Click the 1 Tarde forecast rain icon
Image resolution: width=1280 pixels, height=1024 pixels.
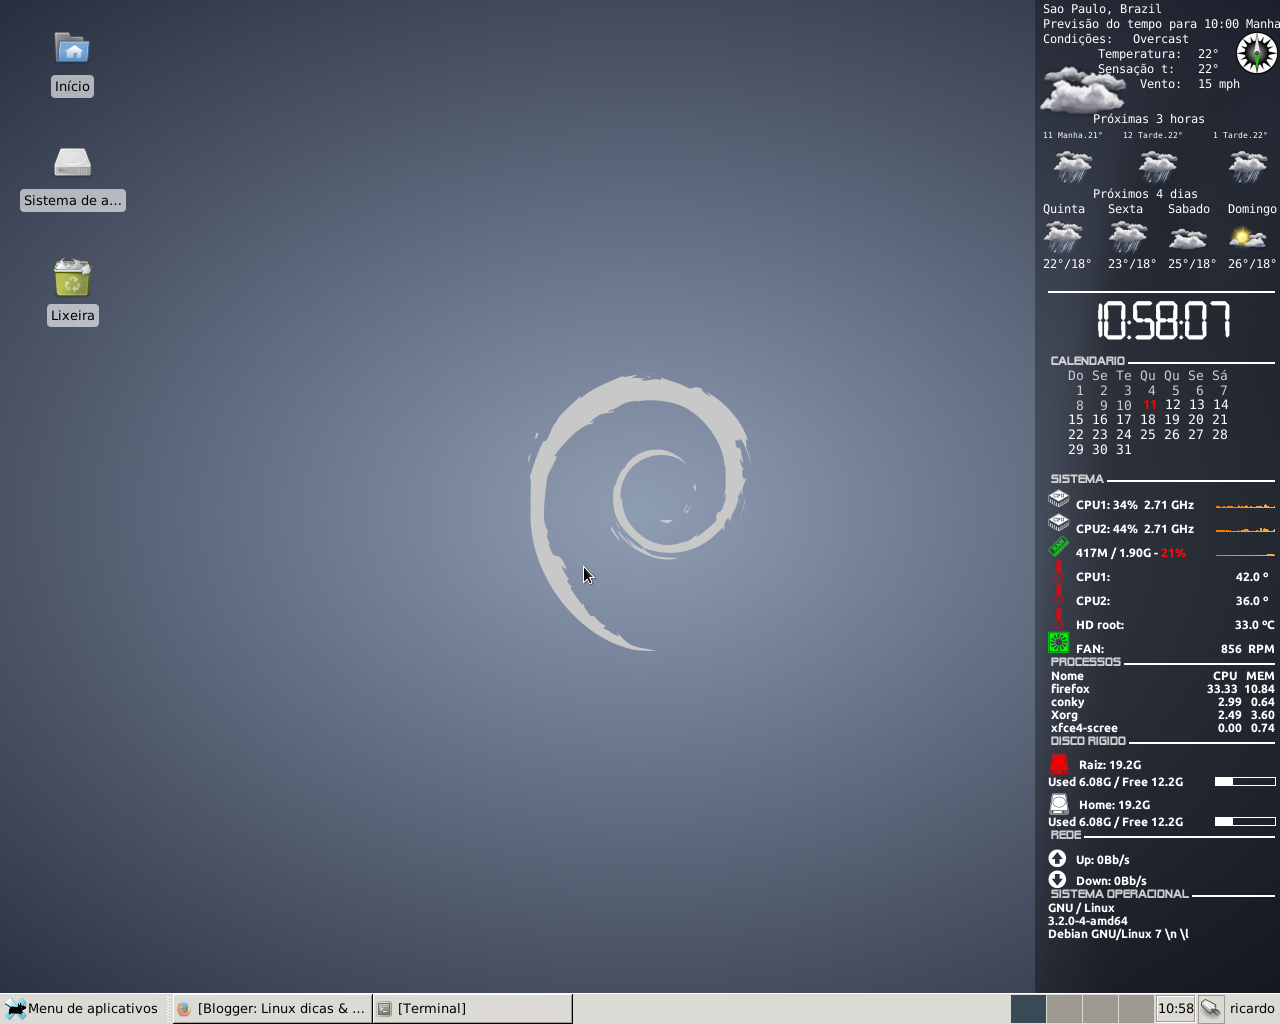click(1247, 165)
